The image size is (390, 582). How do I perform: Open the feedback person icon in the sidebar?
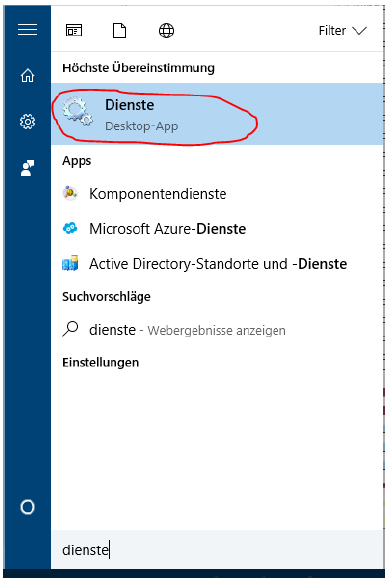(x=27, y=168)
